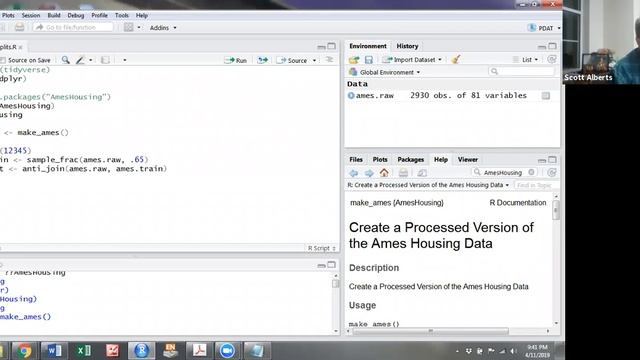Toggle the Source on Save checkbox
Viewport: 640px width, 360px height.
tap(3, 60)
